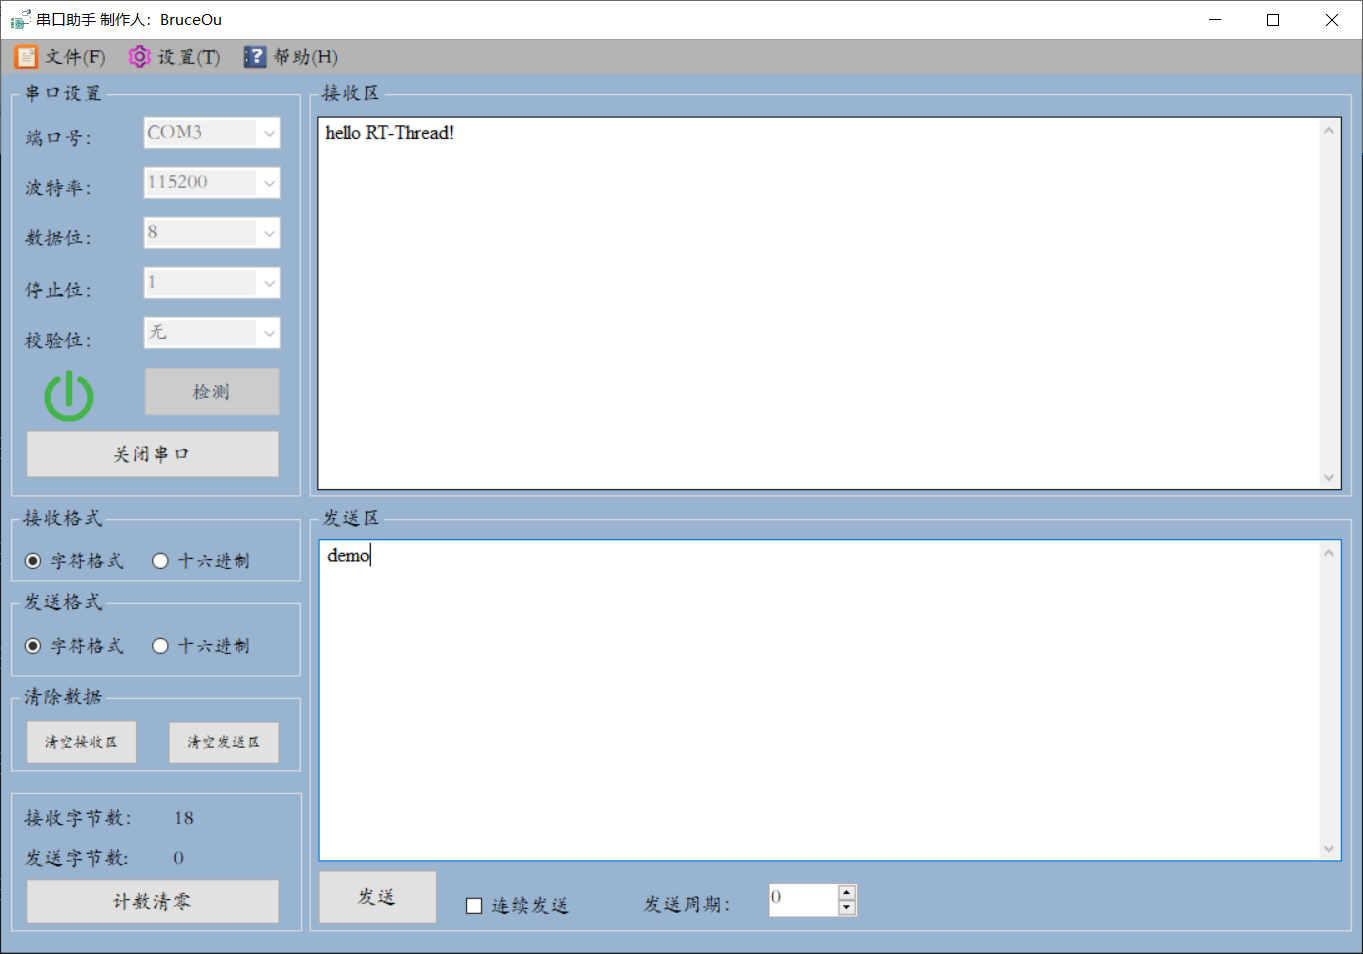Click the File menu notebook icon
The height and width of the screenshot is (954, 1363).
click(26, 57)
